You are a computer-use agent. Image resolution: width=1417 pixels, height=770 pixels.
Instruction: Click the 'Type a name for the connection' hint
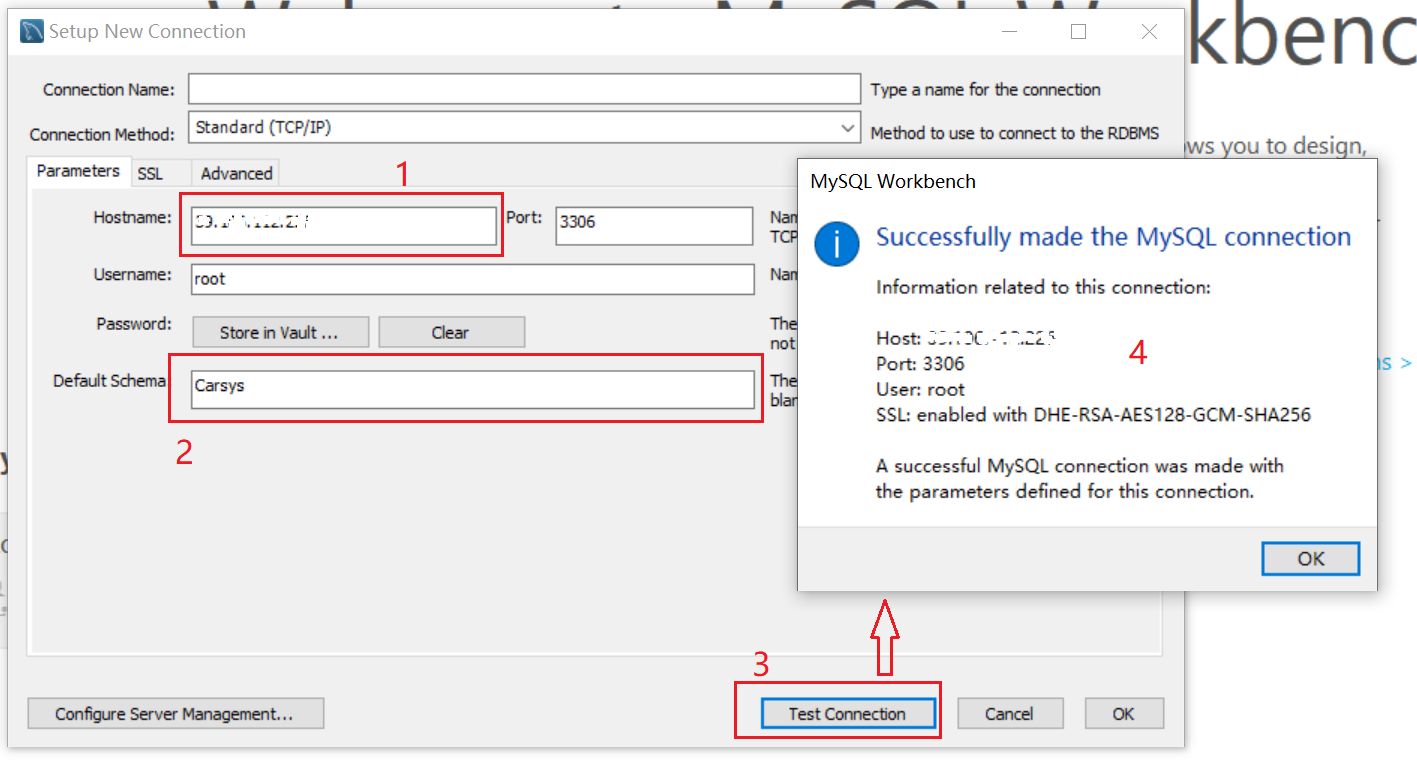[985, 89]
